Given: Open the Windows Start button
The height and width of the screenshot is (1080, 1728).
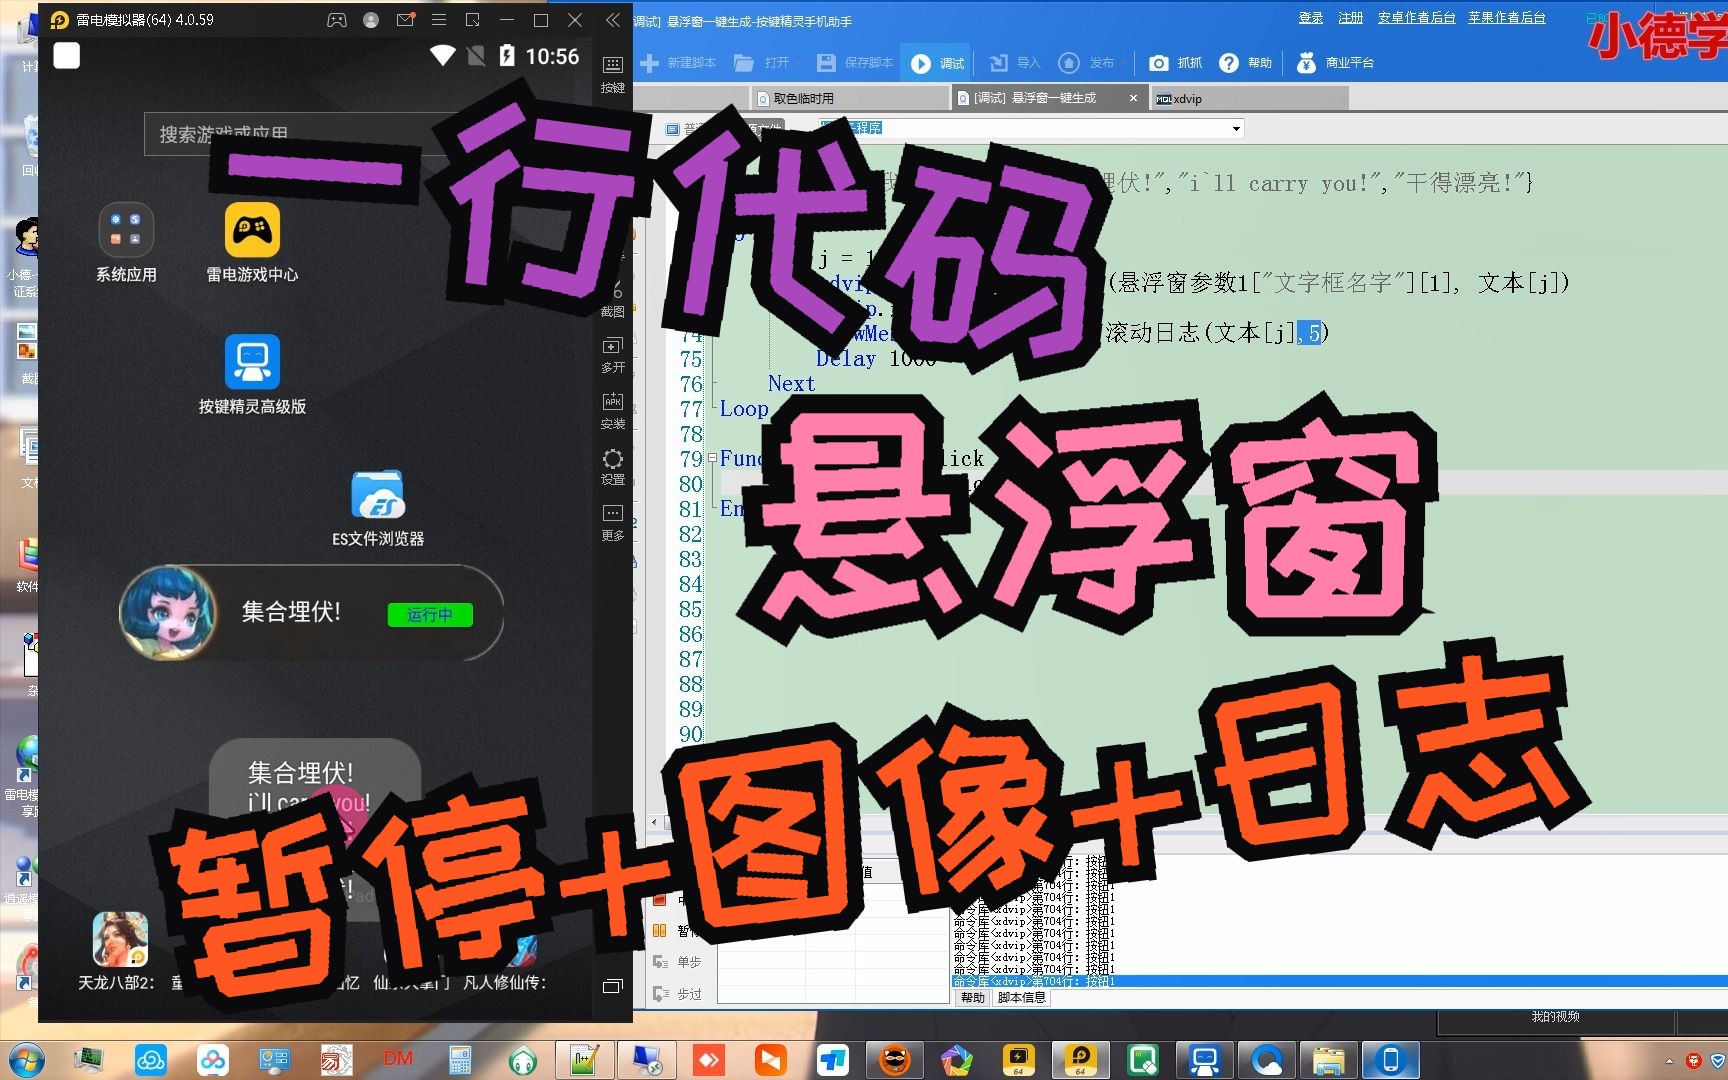Looking at the screenshot, I should (25, 1059).
